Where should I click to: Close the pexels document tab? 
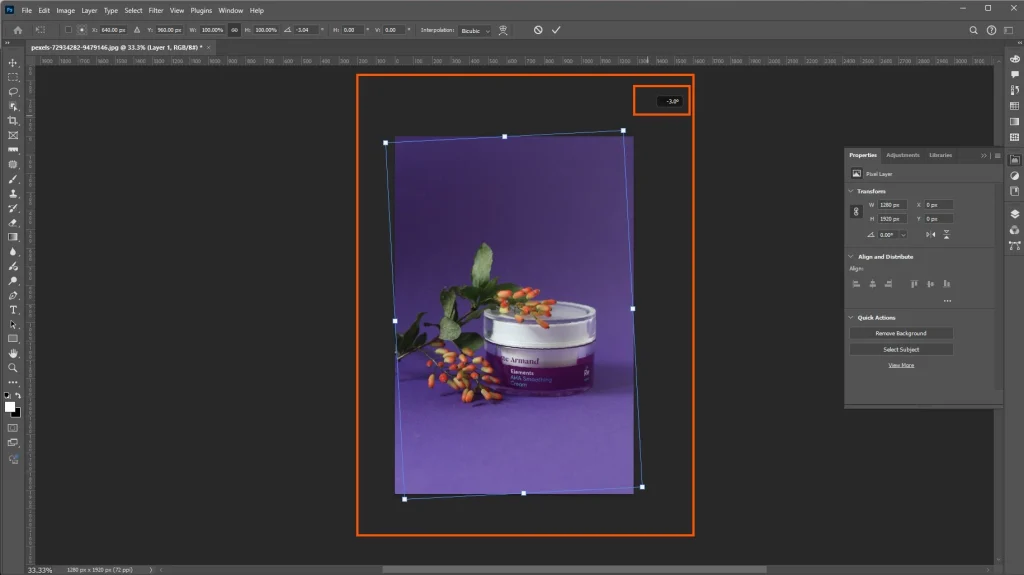(208, 48)
